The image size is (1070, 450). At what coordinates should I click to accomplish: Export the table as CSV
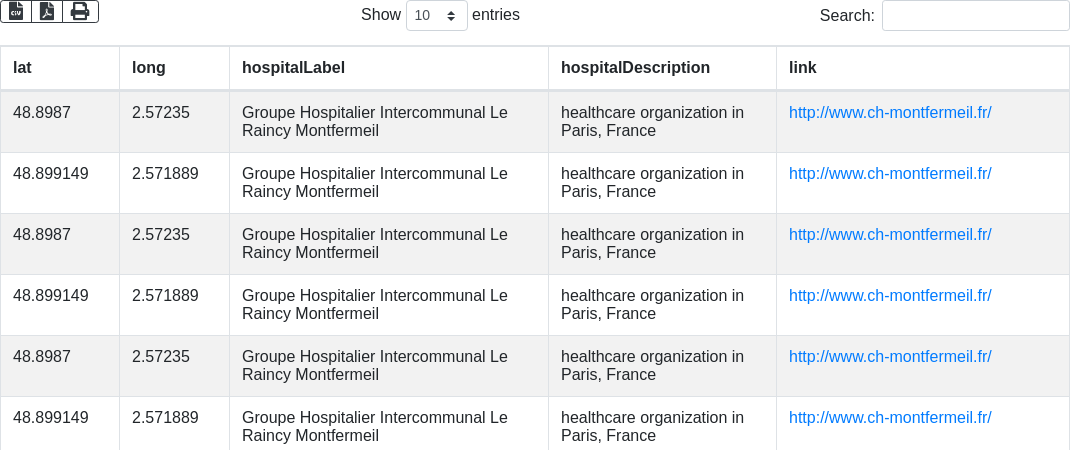16,11
